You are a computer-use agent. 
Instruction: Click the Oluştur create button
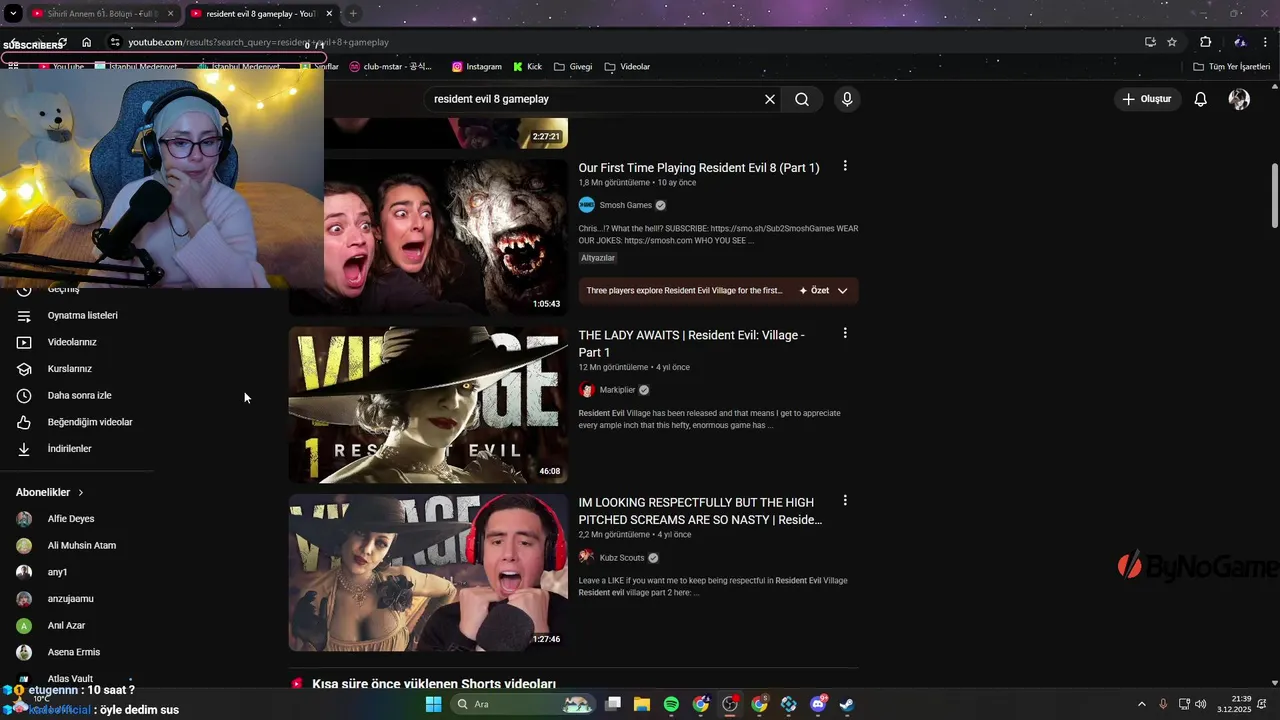1146,99
